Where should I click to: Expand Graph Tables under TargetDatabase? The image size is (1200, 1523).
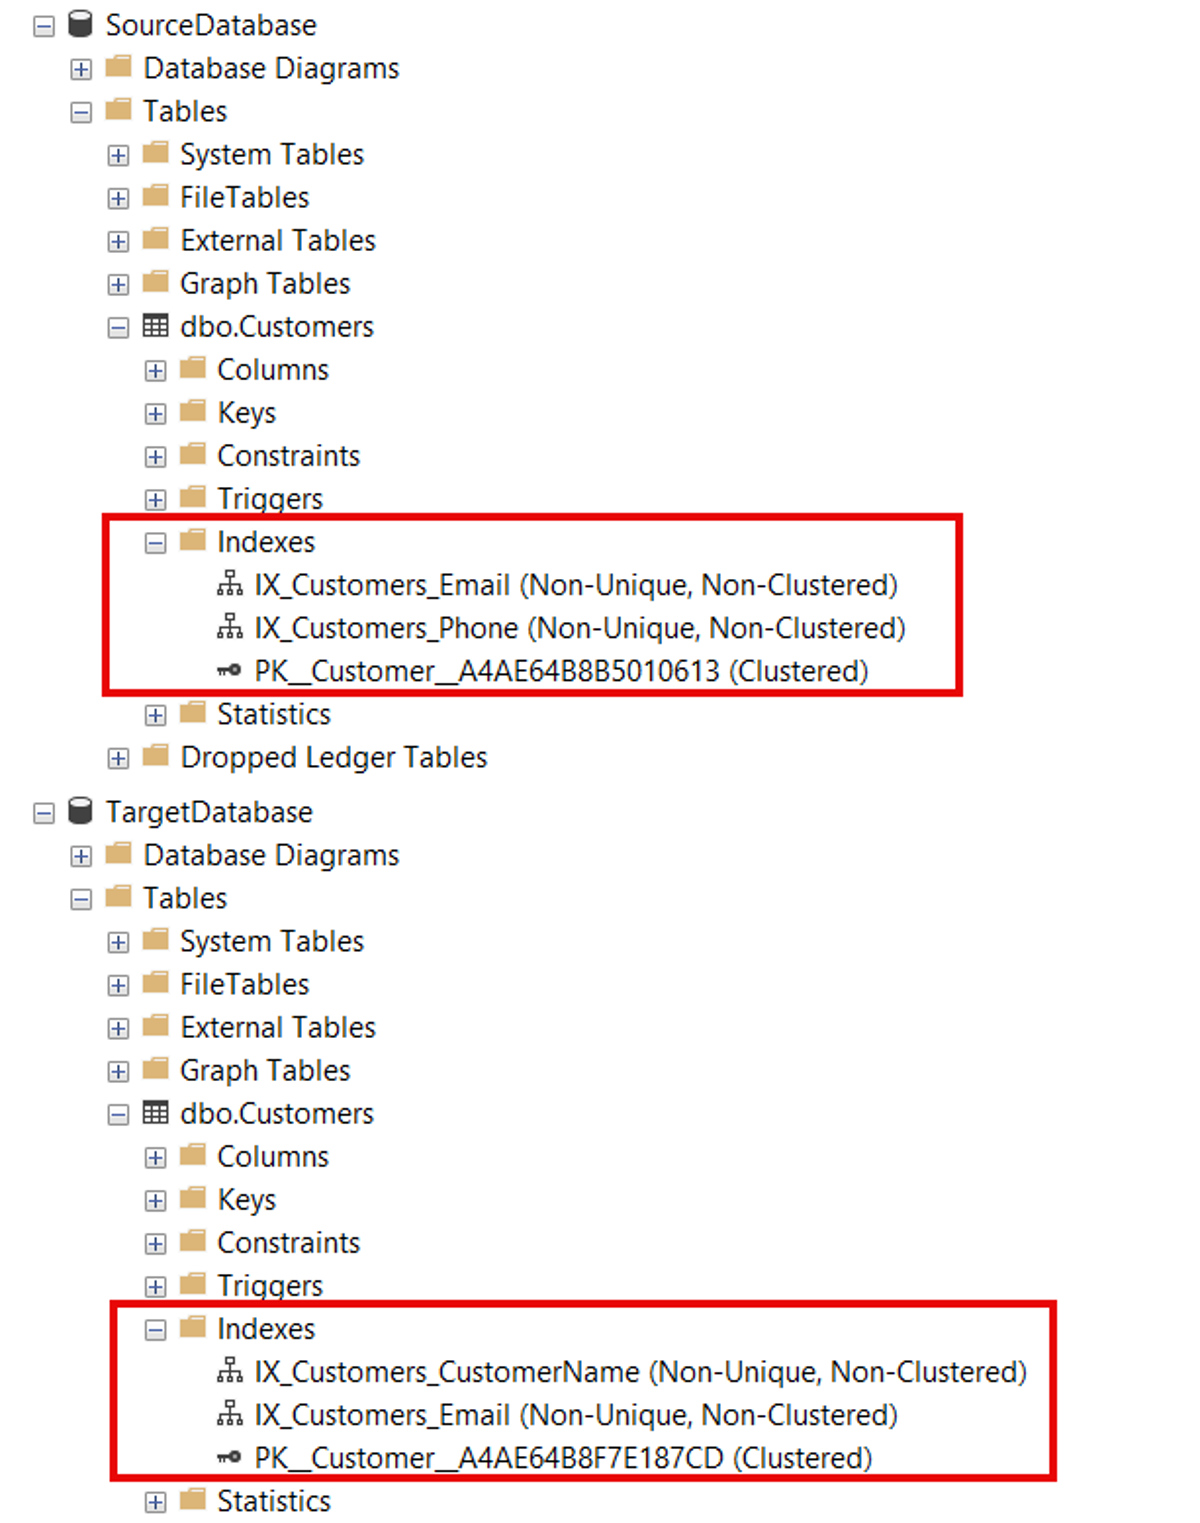point(118,1072)
